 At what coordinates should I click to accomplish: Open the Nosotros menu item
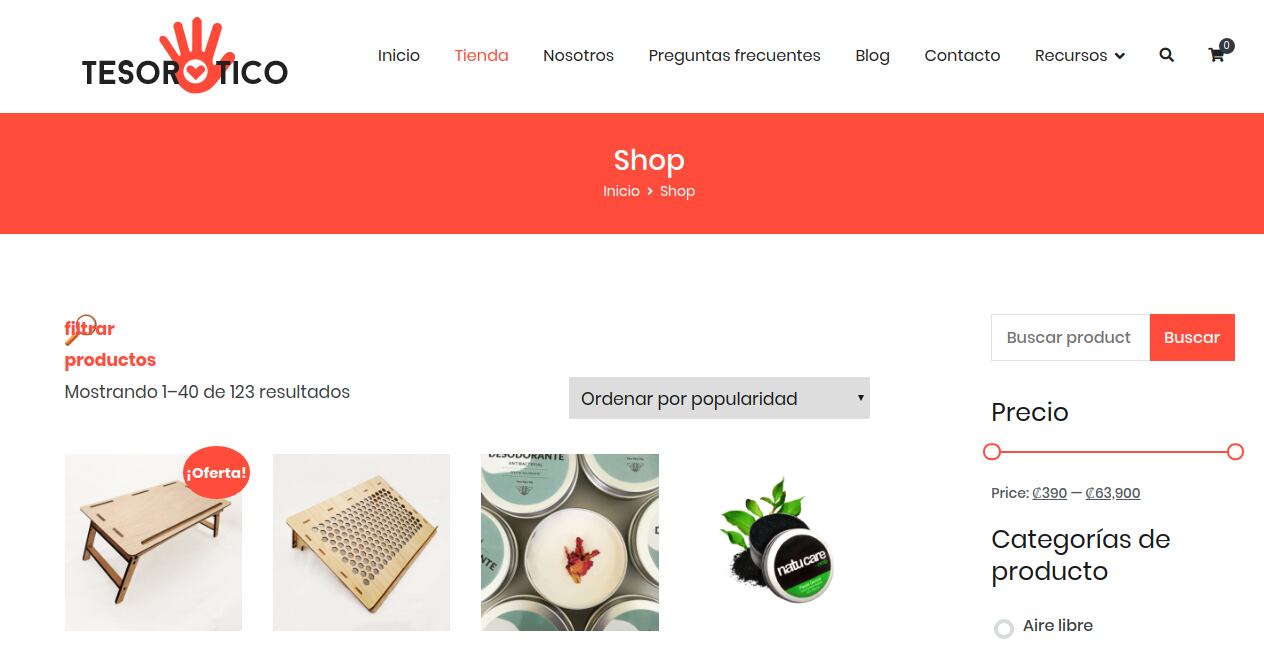point(578,55)
